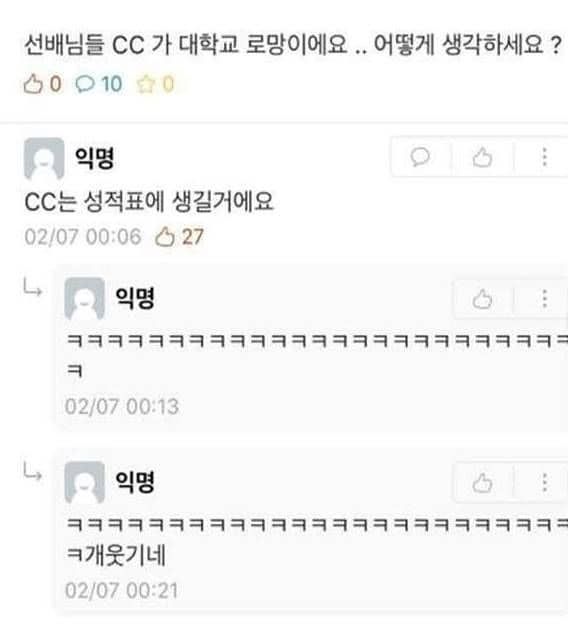Like the 'CC는 성적표에 생길거에요' comment in its toolbar
The image size is (568, 638).
(483, 157)
